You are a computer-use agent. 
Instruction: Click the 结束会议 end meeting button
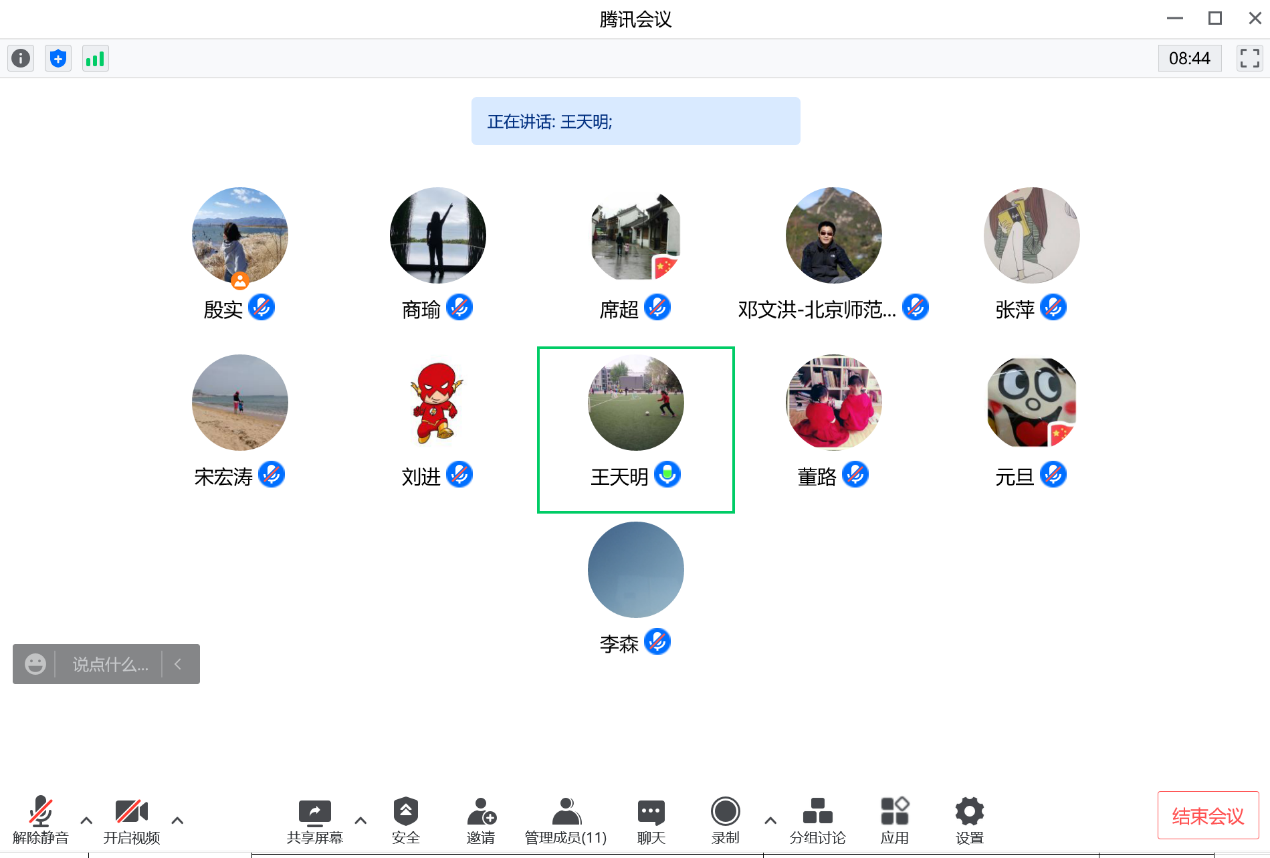[x=1207, y=815]
